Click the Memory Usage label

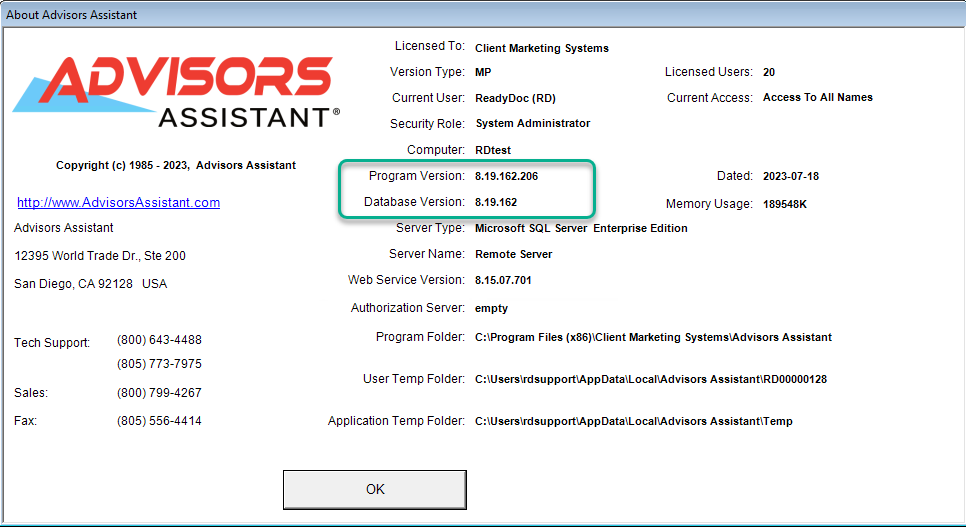click(x=709, y=204)
